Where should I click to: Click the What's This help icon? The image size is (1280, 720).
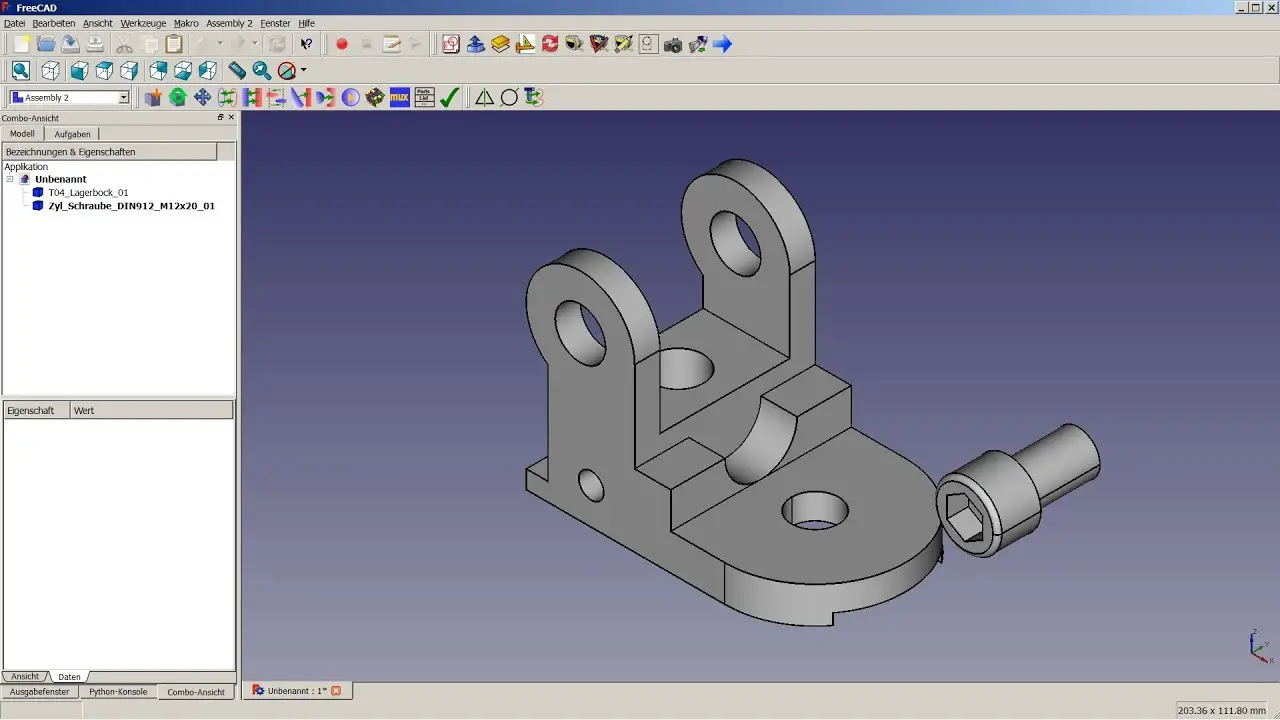[x=306, y=44]
